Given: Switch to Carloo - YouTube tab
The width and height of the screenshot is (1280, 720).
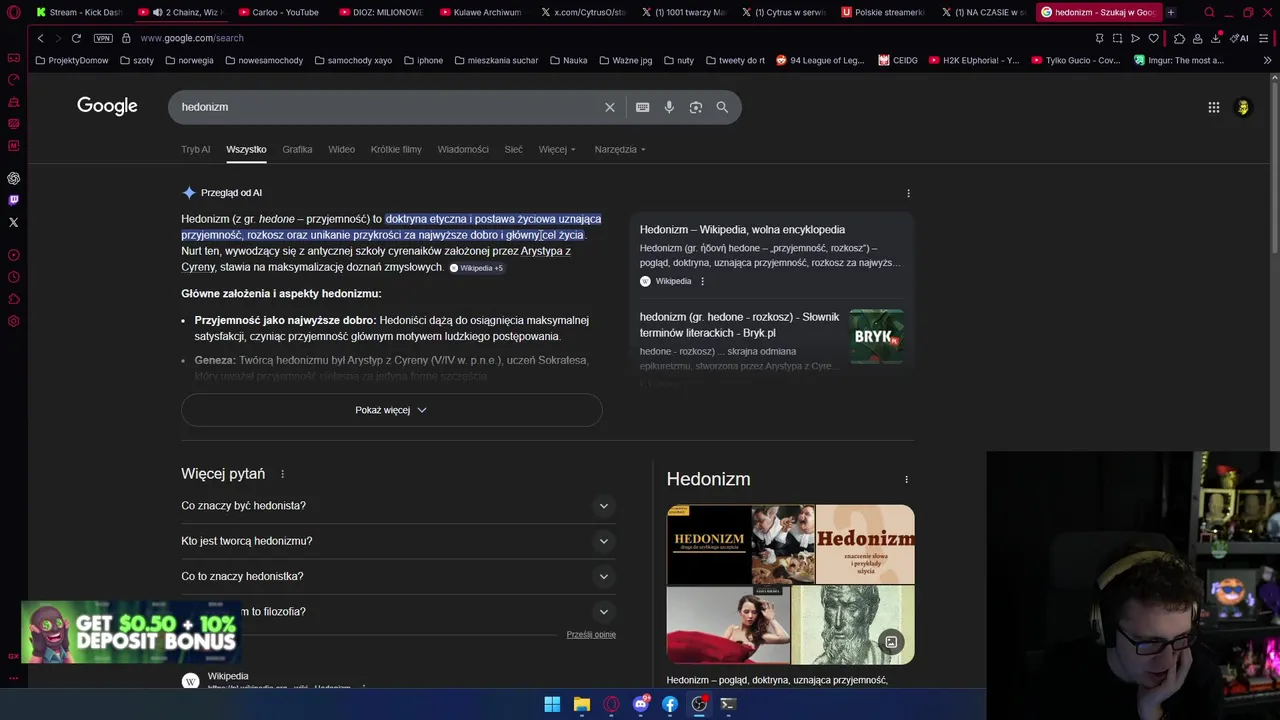Looking at the screenshot, I should pos(281,13).
